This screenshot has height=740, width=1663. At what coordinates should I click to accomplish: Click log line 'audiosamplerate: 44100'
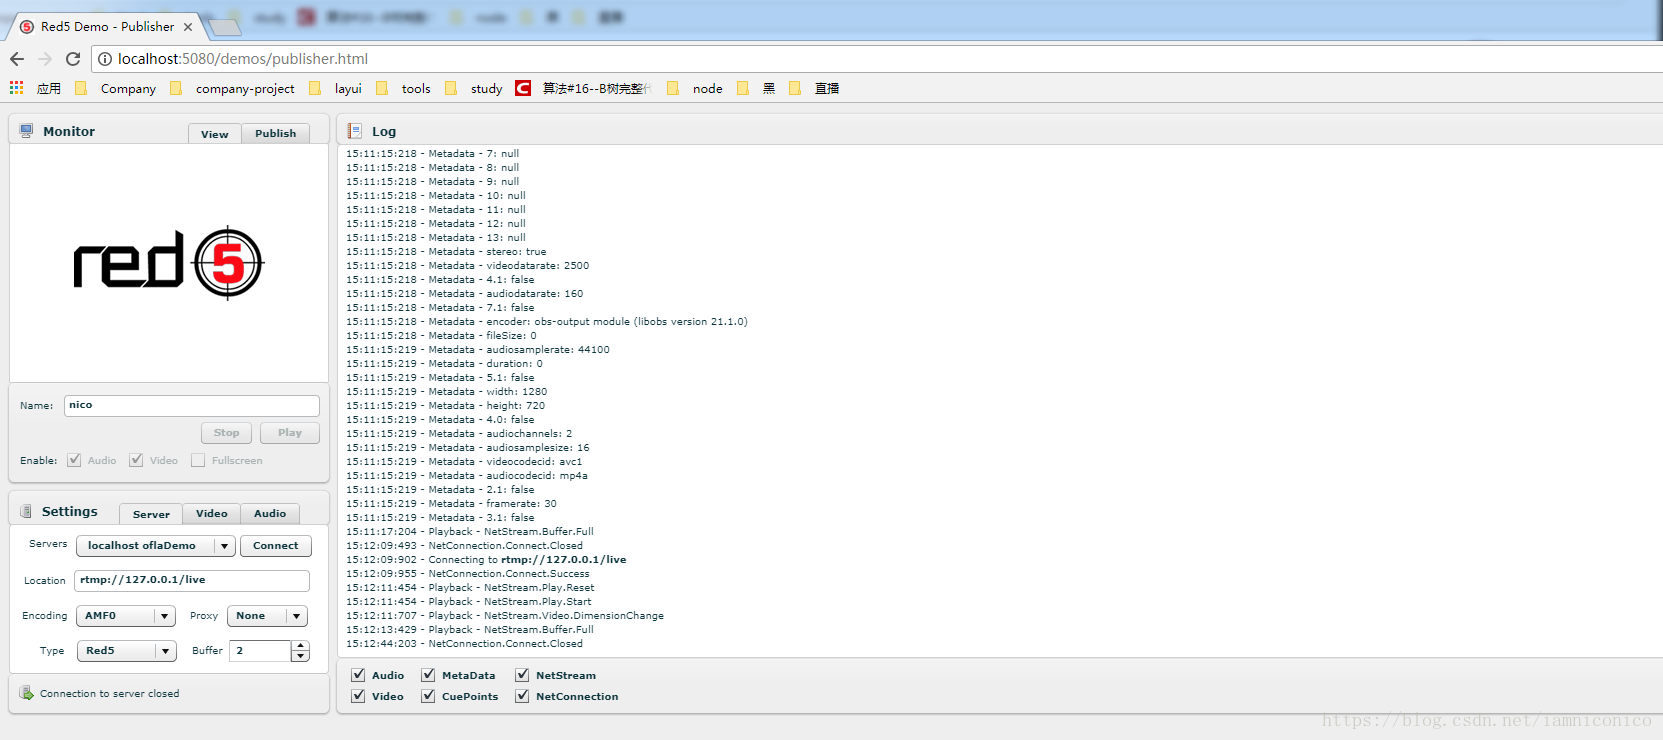click(478, 350)
